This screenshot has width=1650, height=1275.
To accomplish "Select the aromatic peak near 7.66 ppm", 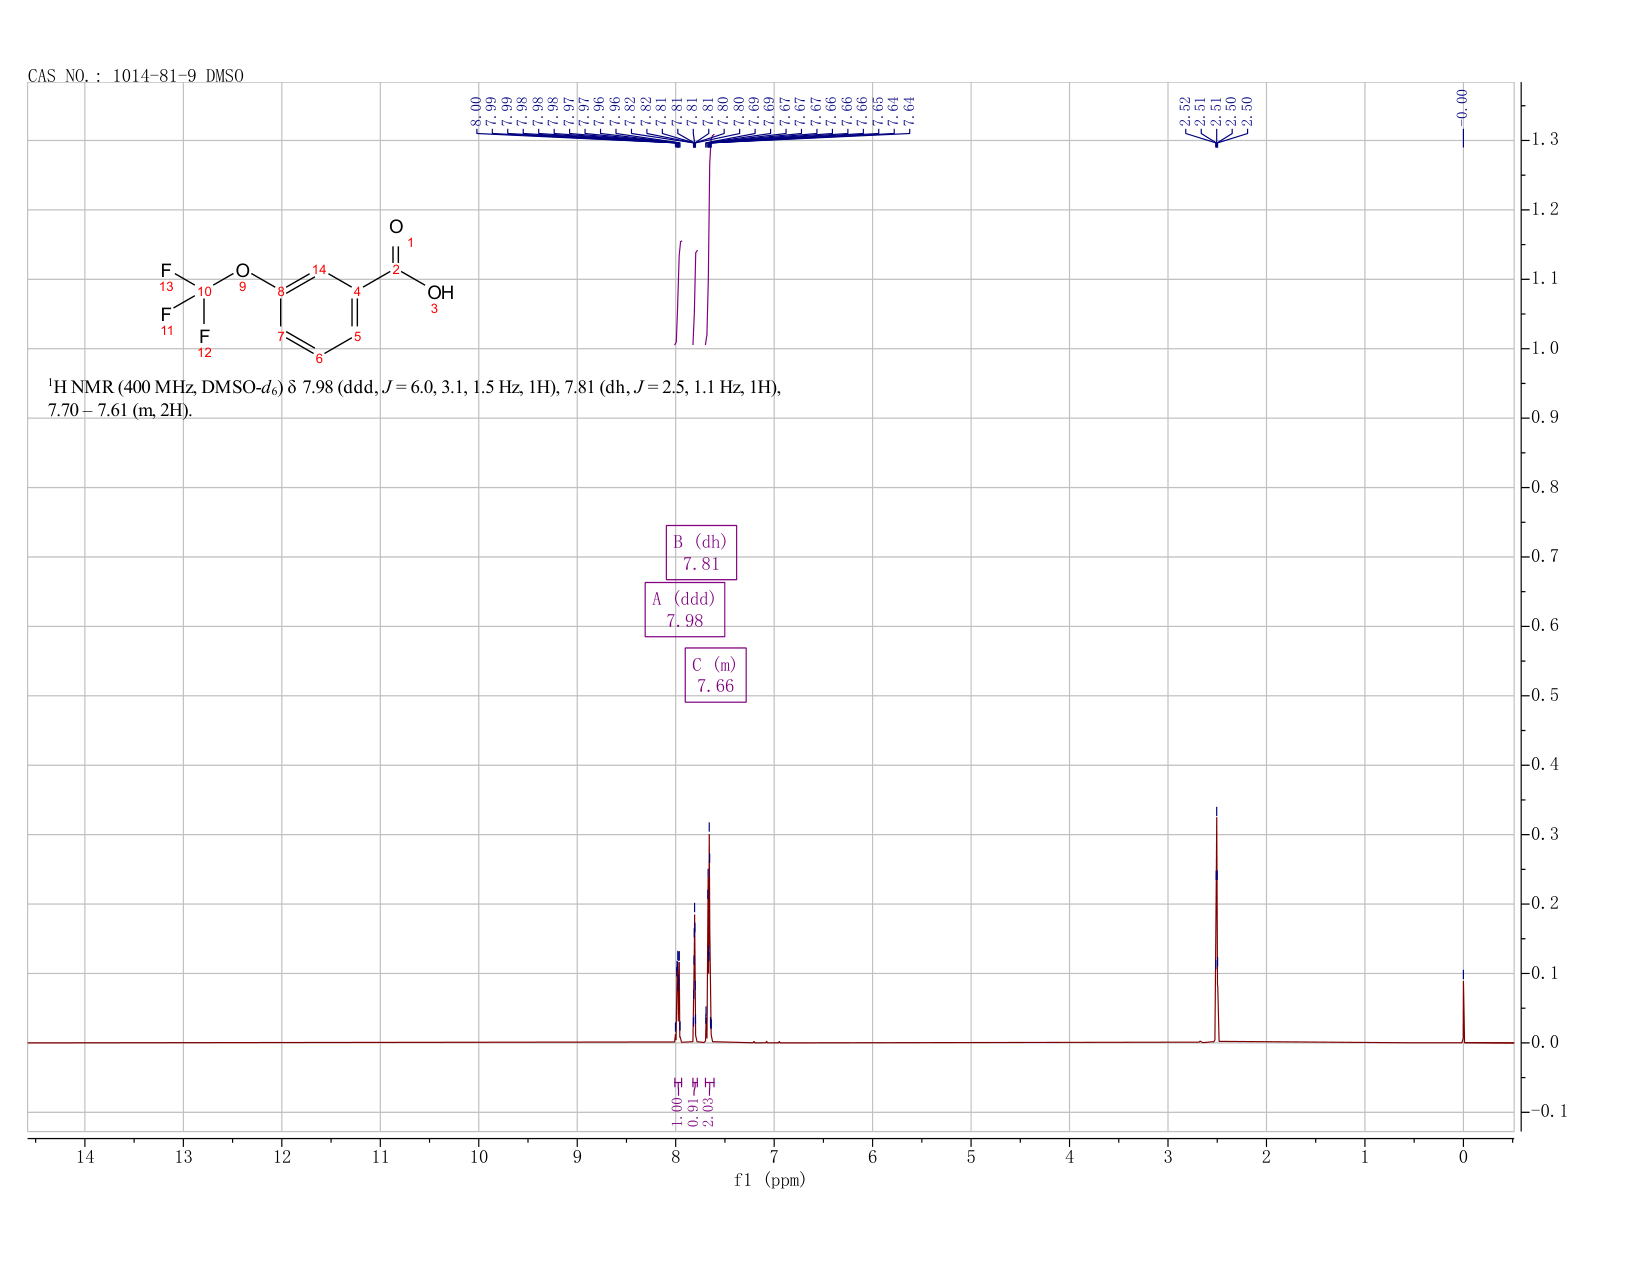I will 709,930.
